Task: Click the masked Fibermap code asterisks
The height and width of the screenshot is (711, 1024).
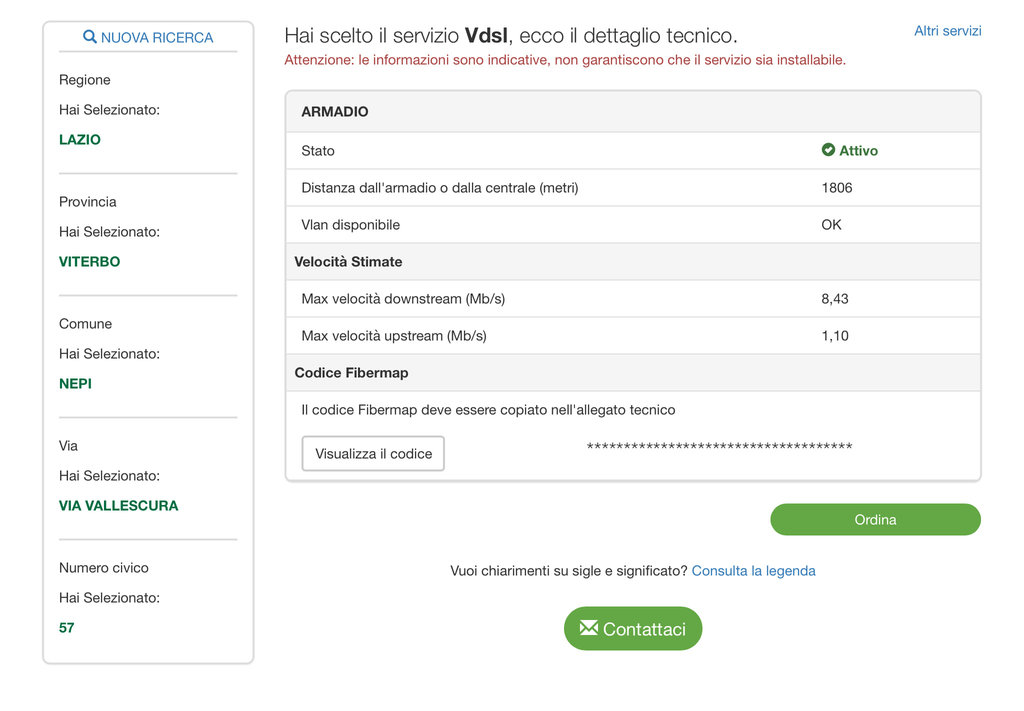Action: pos(719,446)
